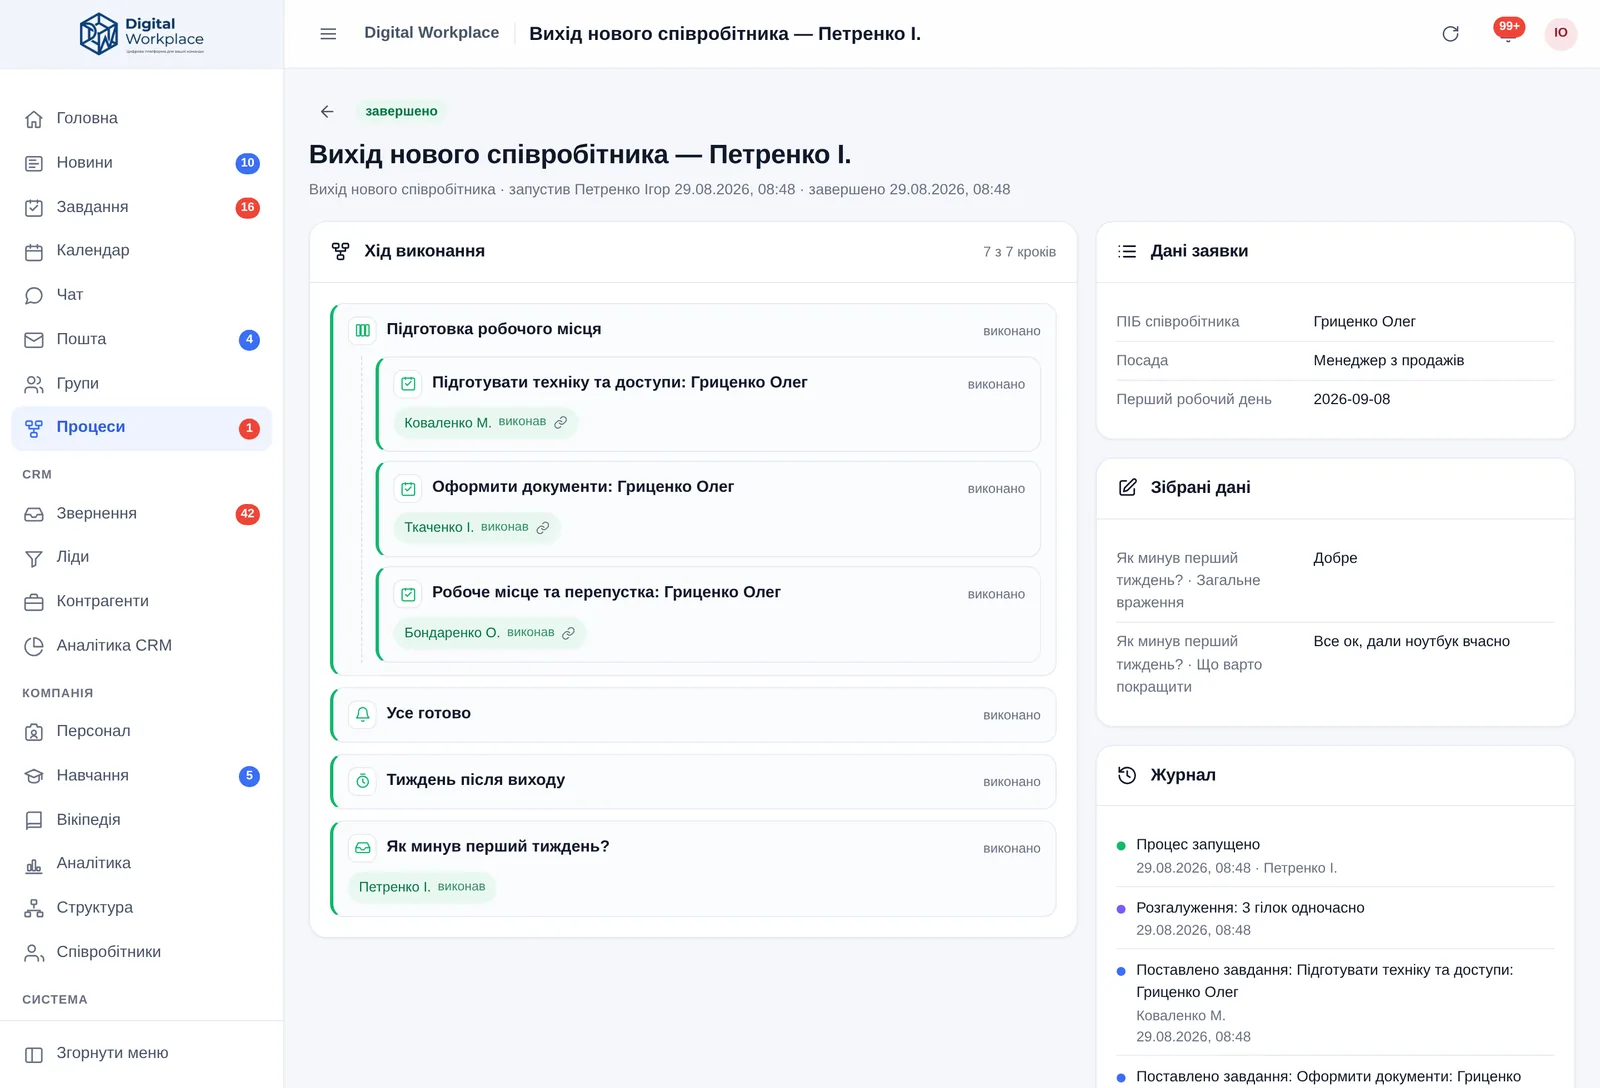Select Тиждень після виходу step row
This screenshot has width=1600, height=1088.
pyautogui.click(x=693, y=781)
